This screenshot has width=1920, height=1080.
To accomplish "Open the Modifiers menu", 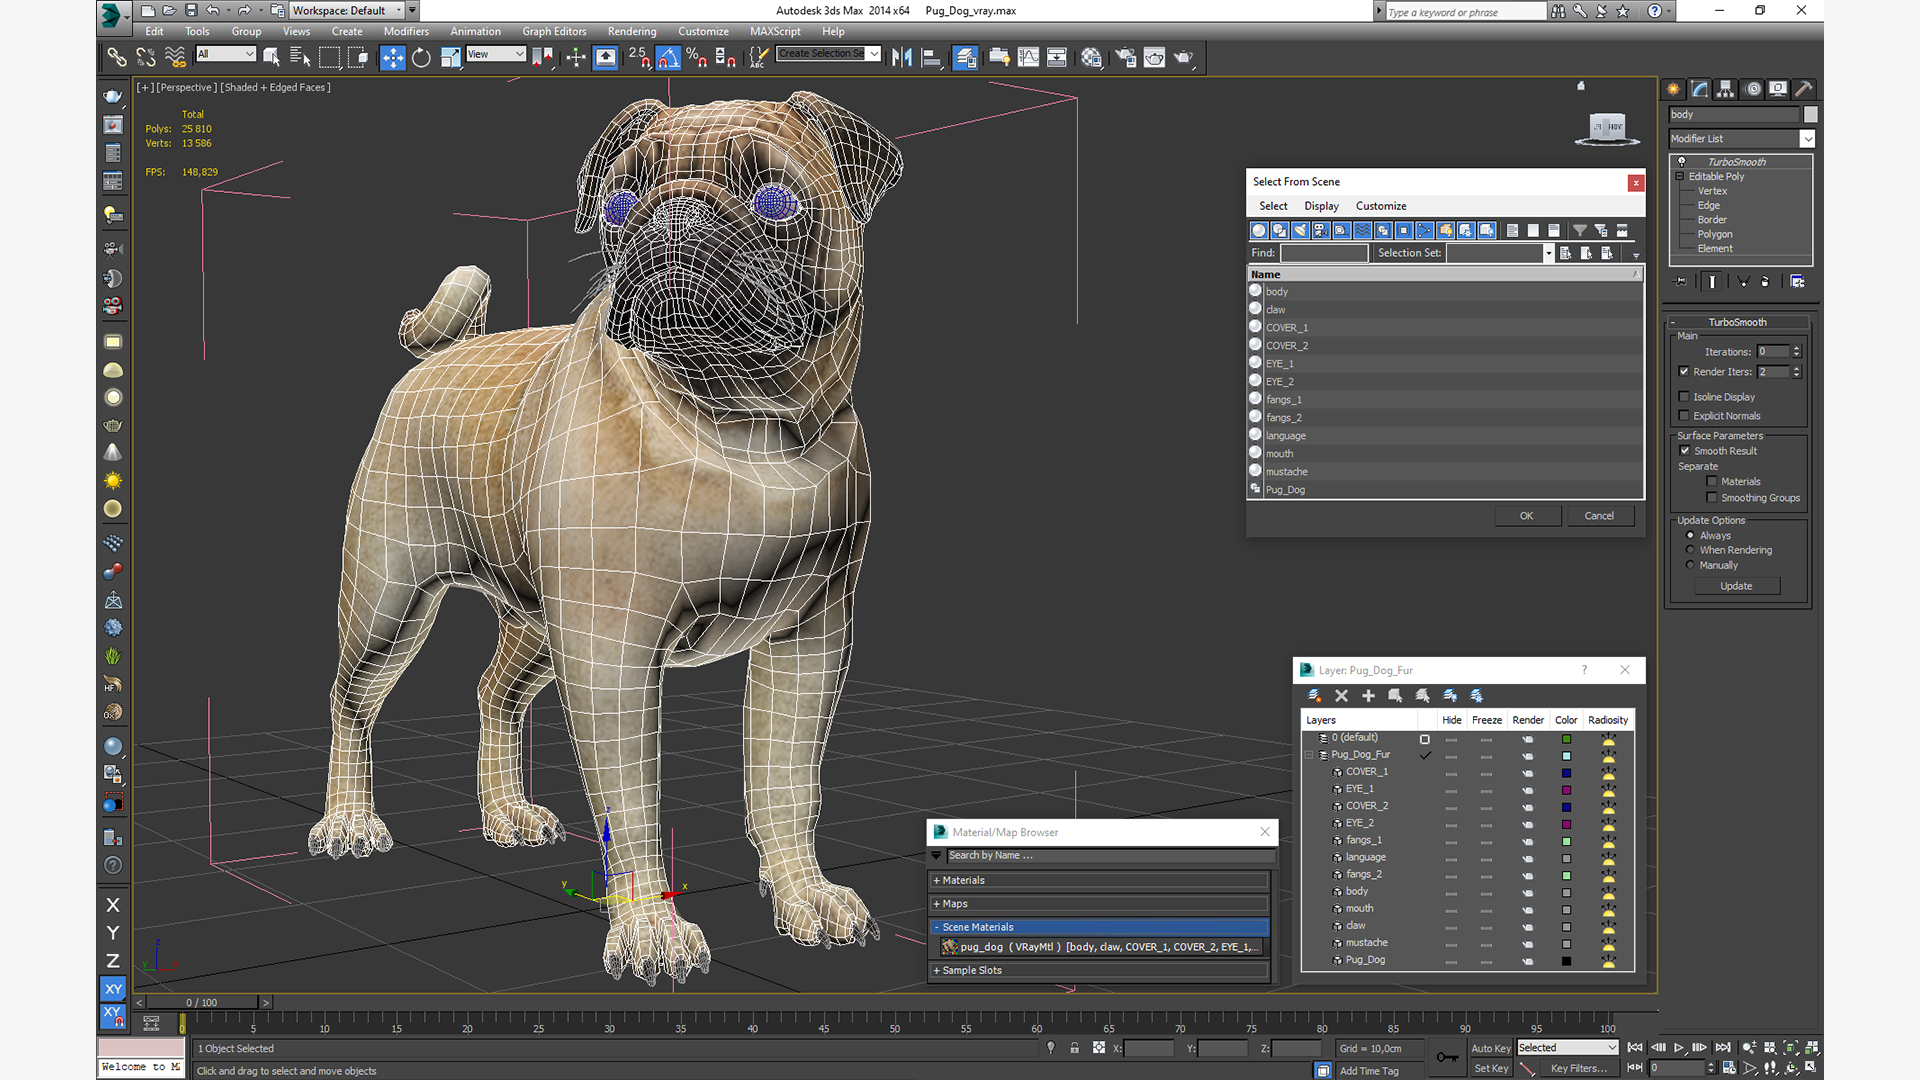I will 406,31.
